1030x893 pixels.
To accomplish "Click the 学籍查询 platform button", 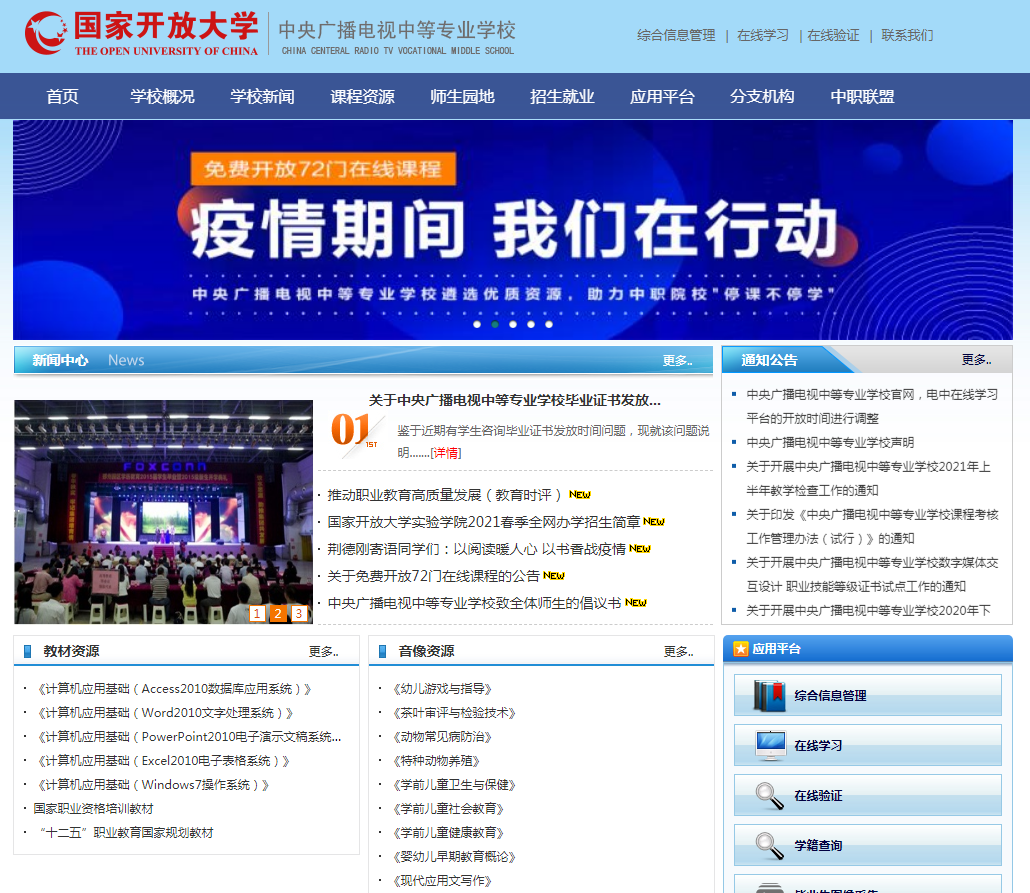I will pyautogui.click(x=868, y=845).
